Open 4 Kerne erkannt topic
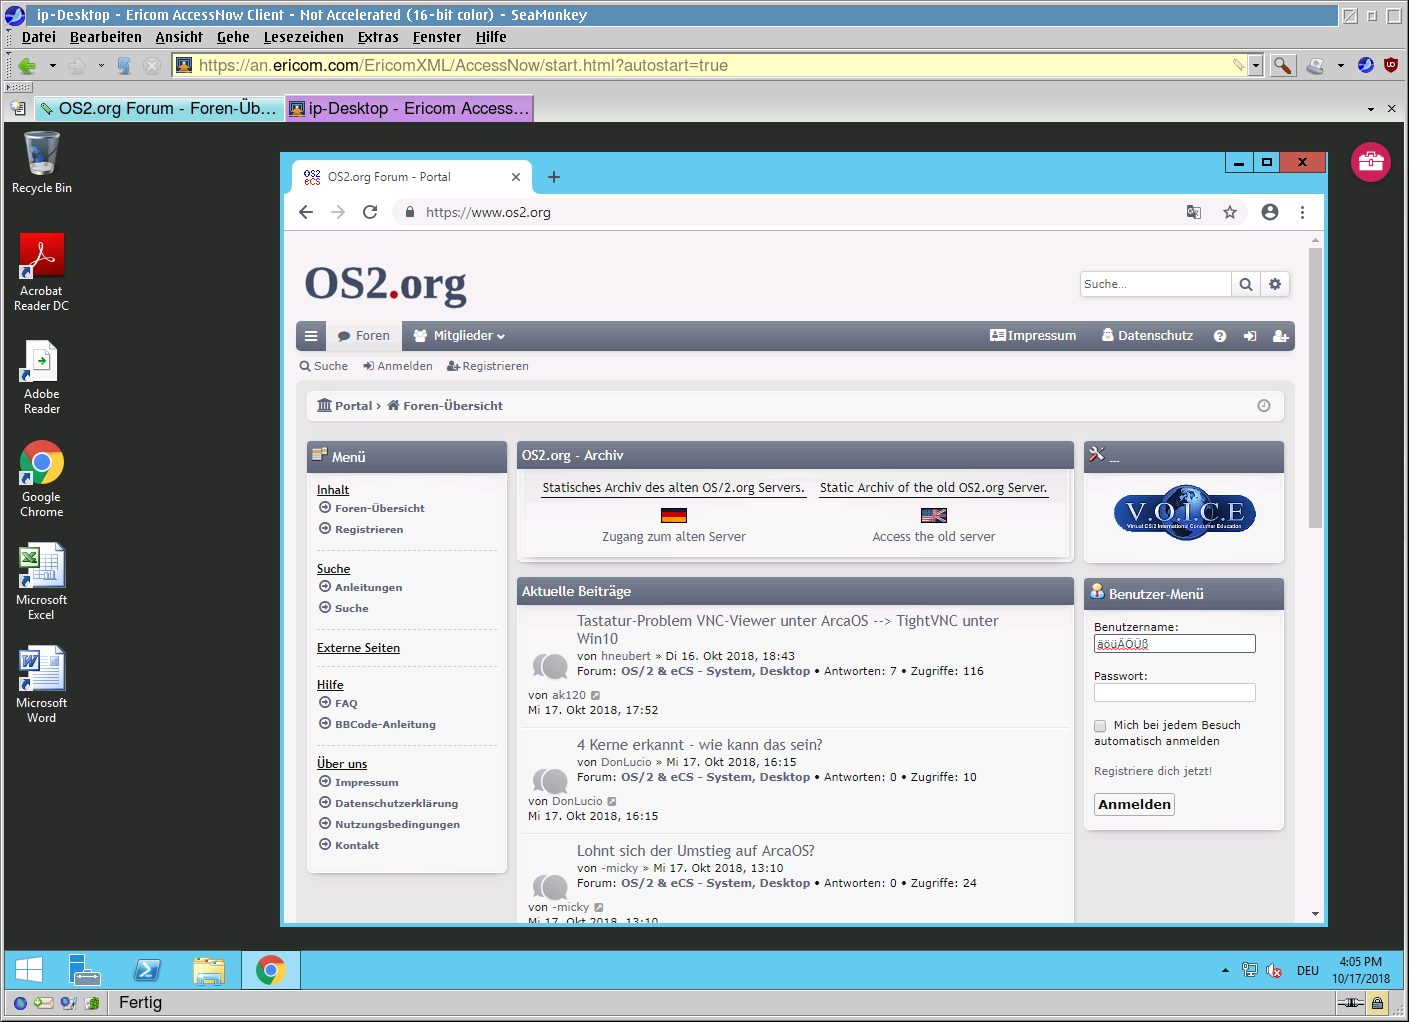 700,745
